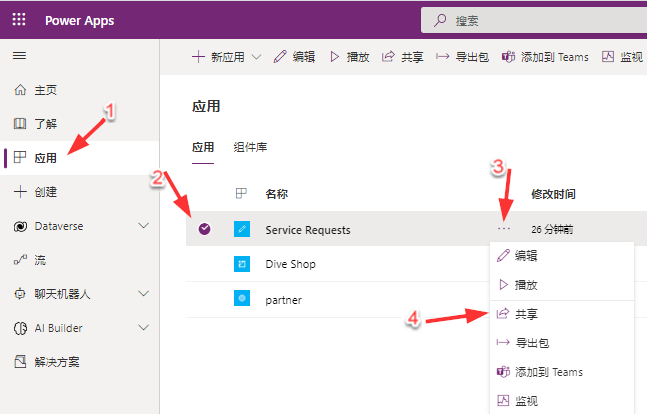This screenshot has height=414, width=647.
Task: Click the search magnifier icon
Action: click(440, 20)
